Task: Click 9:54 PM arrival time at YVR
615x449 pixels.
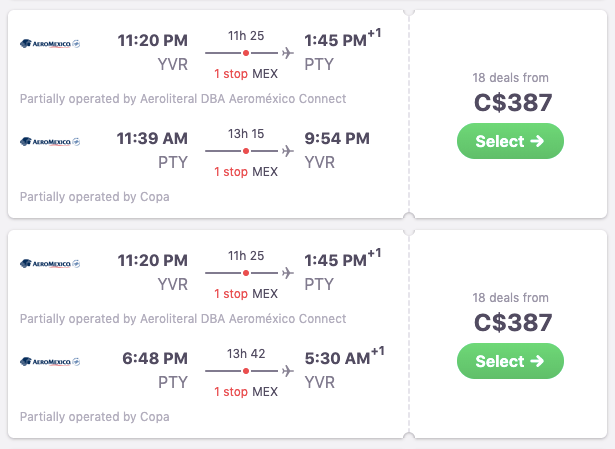Action: (x=337, y=138)
